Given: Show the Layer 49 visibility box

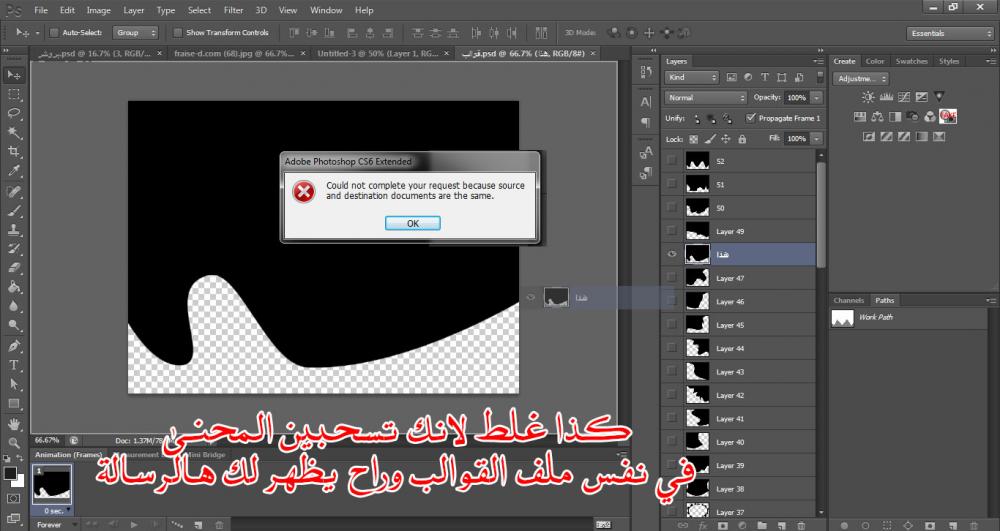Looking at the screenshot, I should [x=671, y=231].
